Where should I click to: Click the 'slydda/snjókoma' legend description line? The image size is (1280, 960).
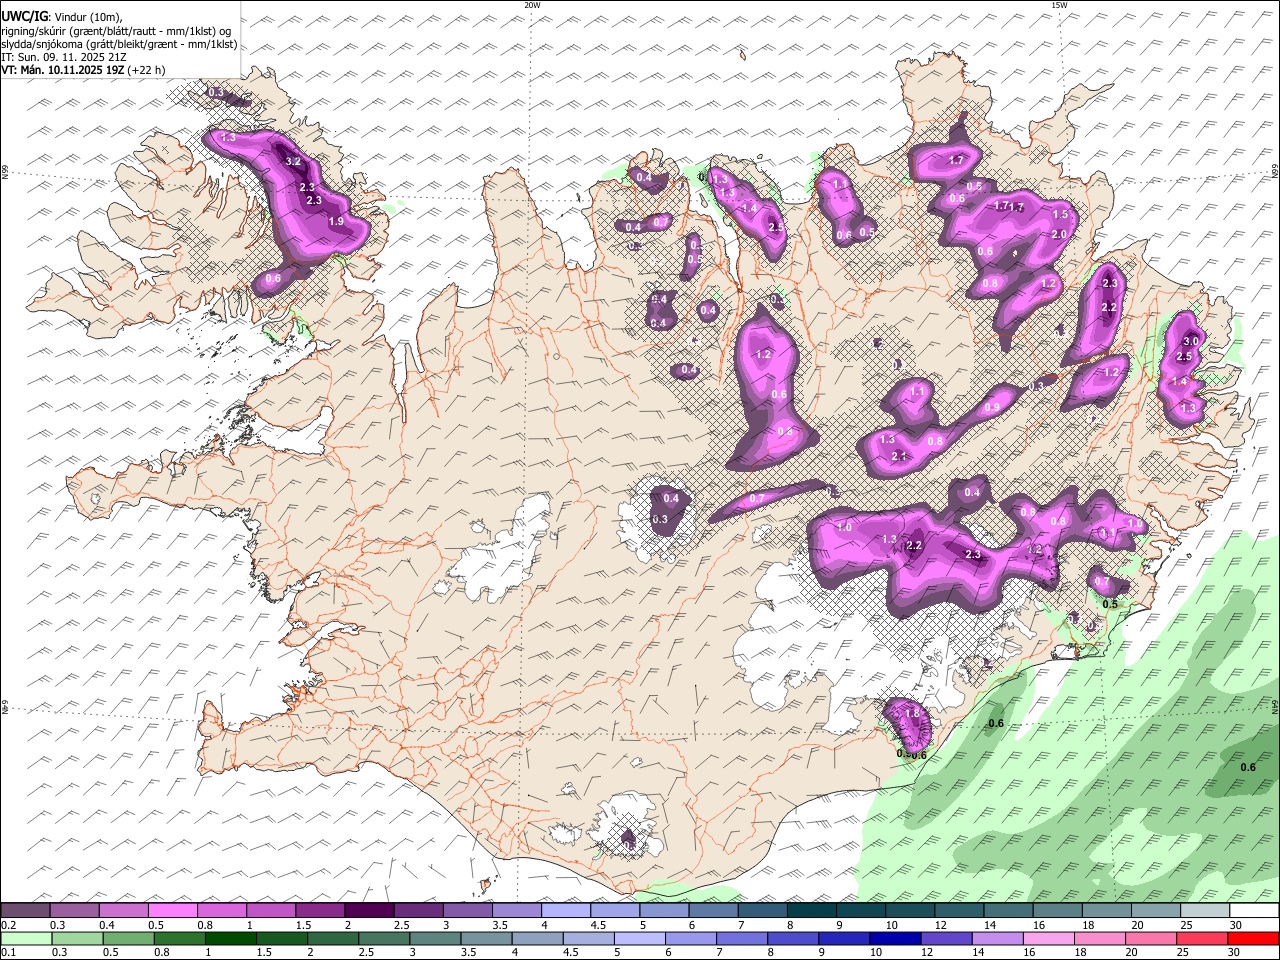point(119,44)
